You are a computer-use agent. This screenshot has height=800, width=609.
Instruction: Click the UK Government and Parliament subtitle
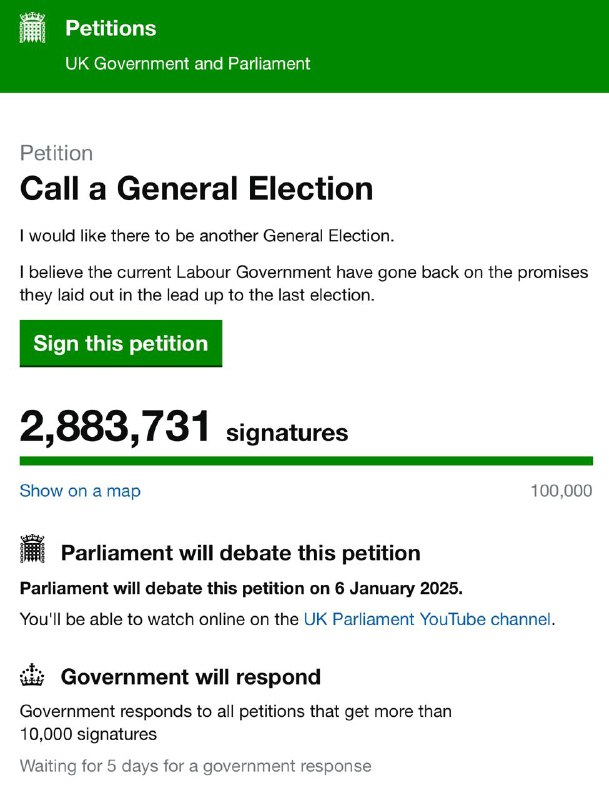(x=188, y=64)
